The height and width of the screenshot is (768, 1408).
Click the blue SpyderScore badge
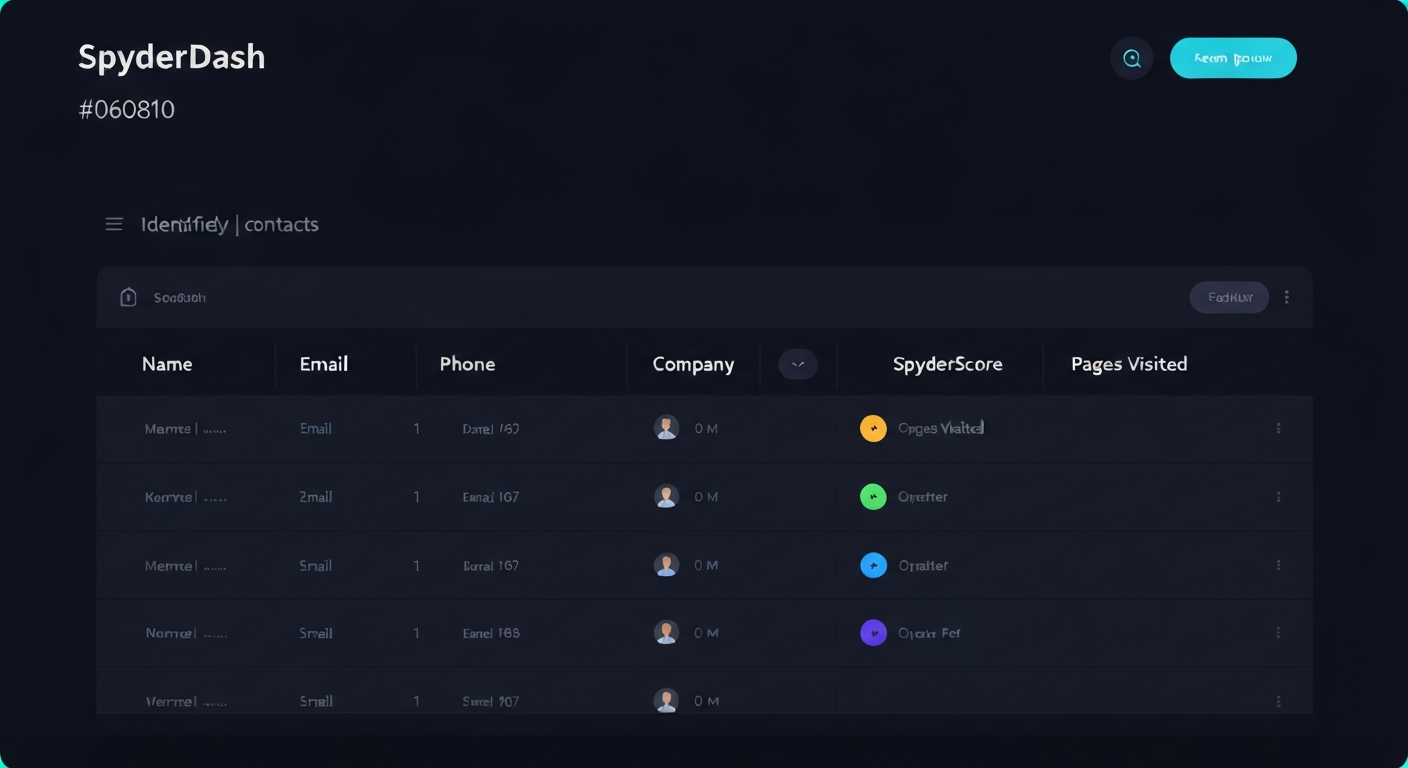tap(873, 565)
